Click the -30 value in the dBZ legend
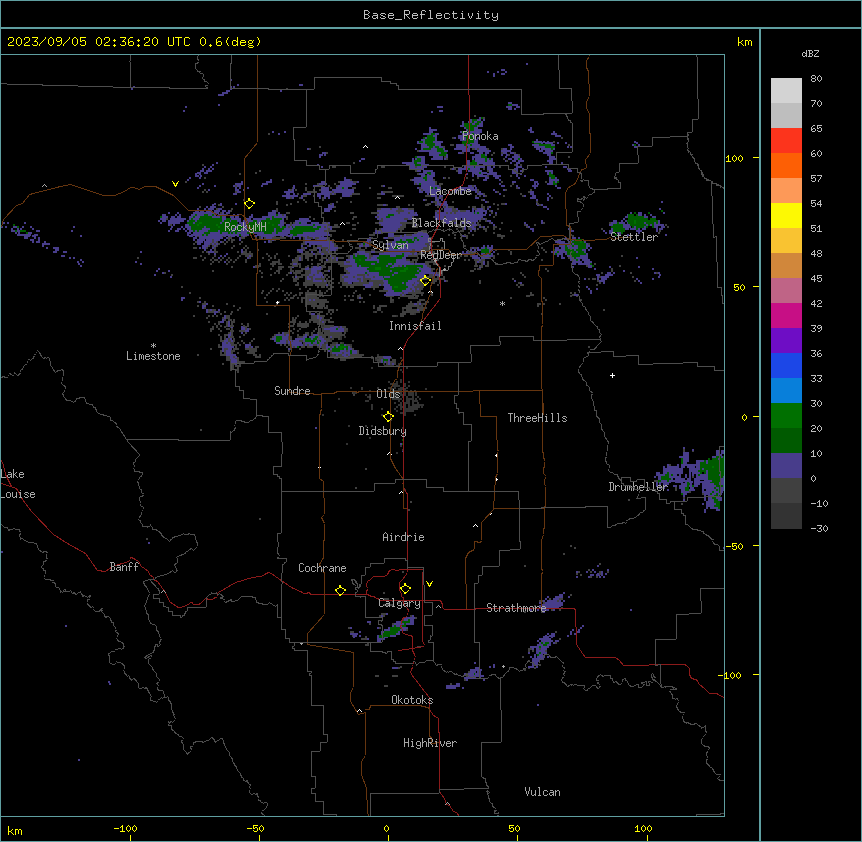The height and width of the screenshot is (842, 862). 819,528
